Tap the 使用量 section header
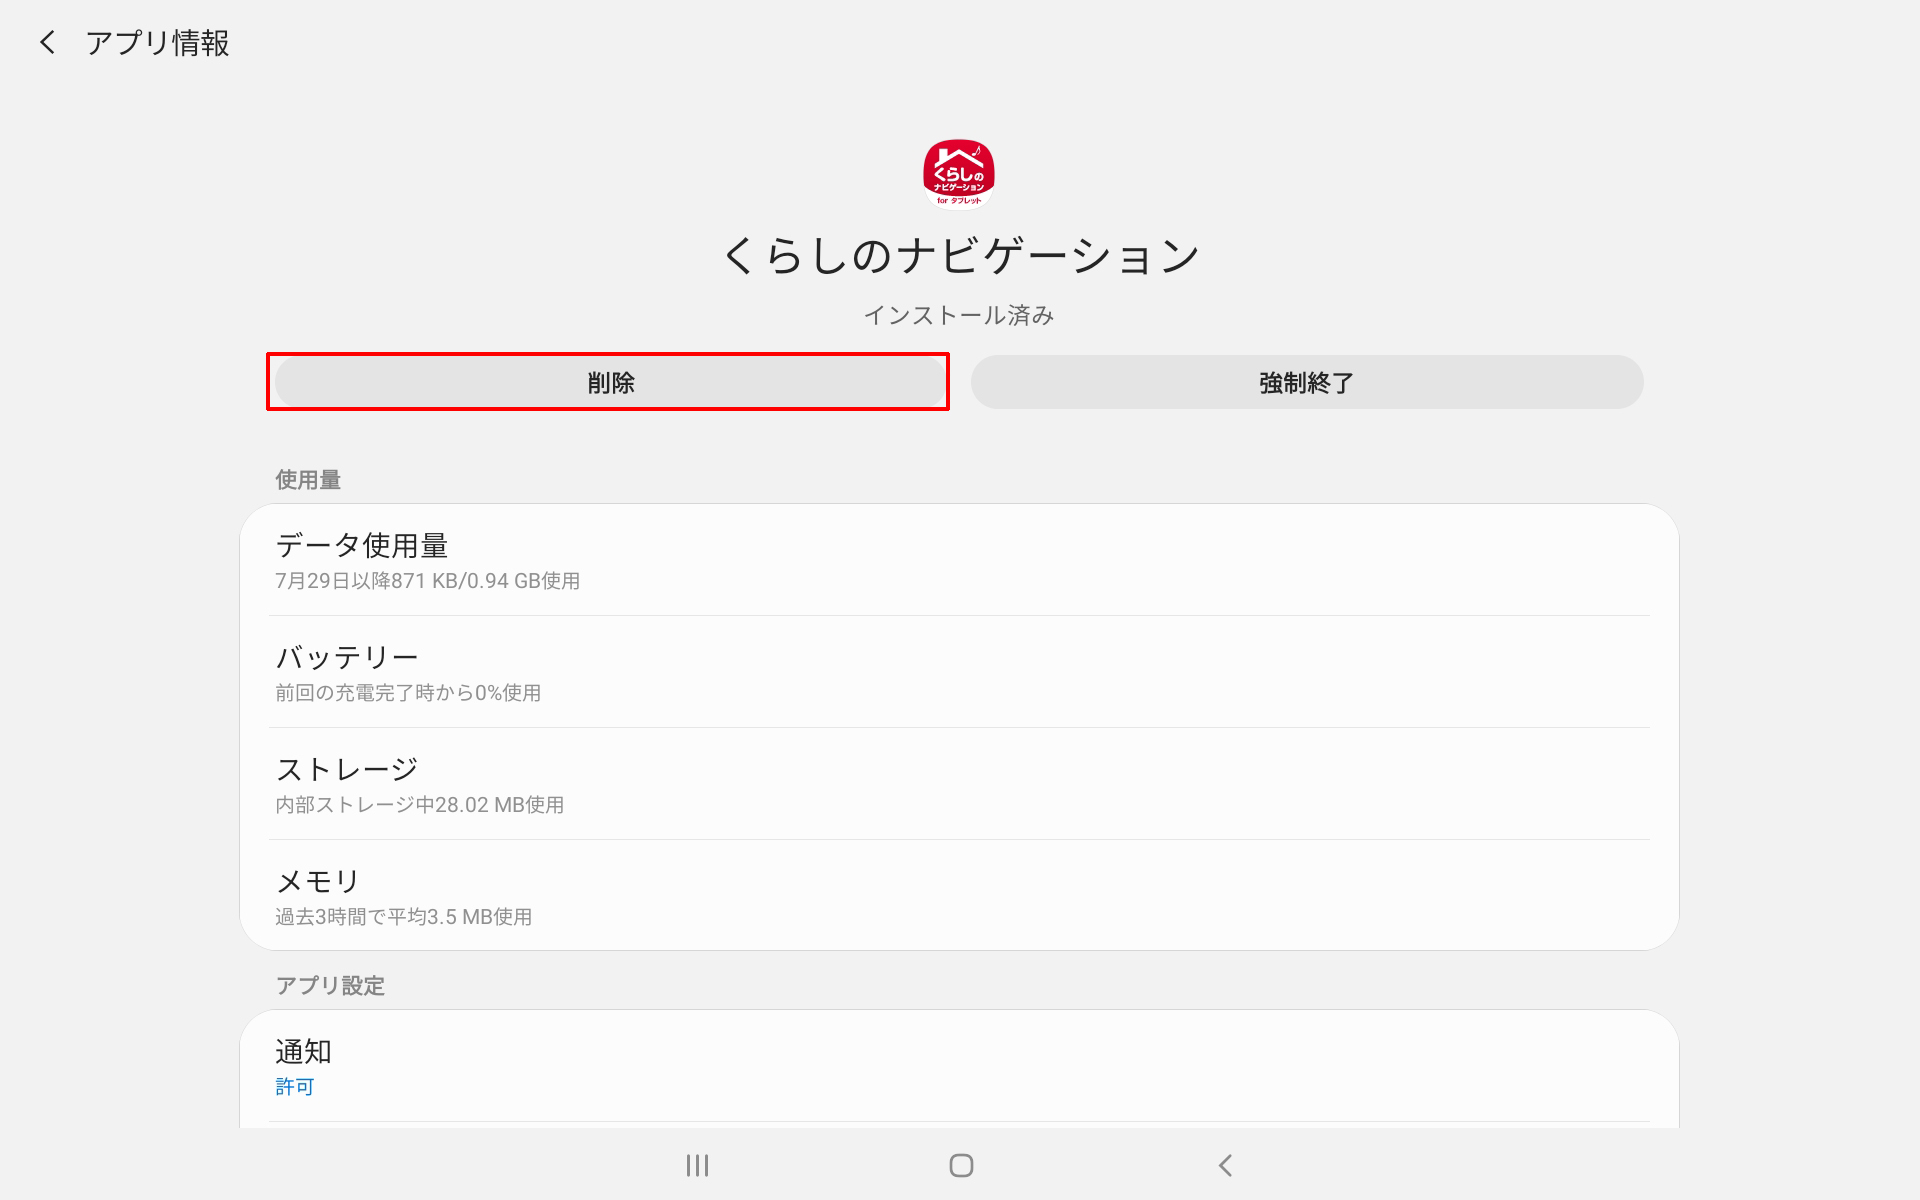This screenshot has height=1200, width=1920. click(x=308, y=480)
